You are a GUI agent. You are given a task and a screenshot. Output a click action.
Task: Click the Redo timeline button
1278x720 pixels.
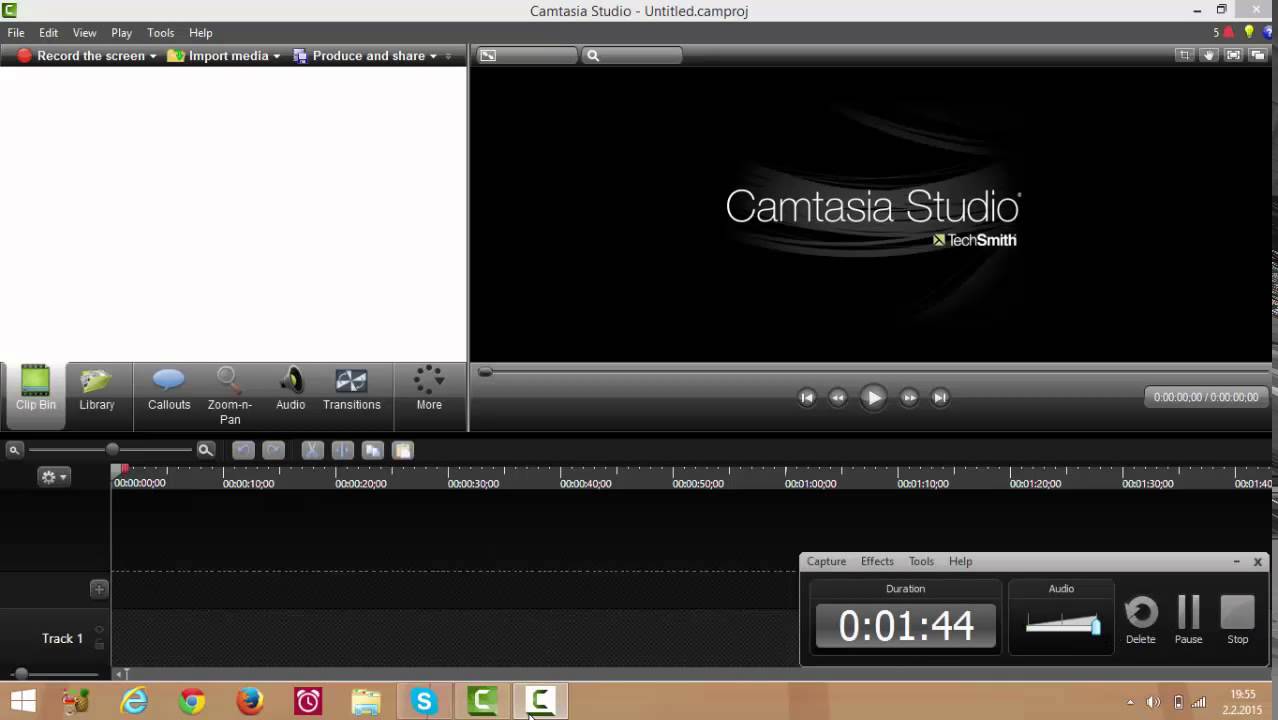[x=273, y=450]
